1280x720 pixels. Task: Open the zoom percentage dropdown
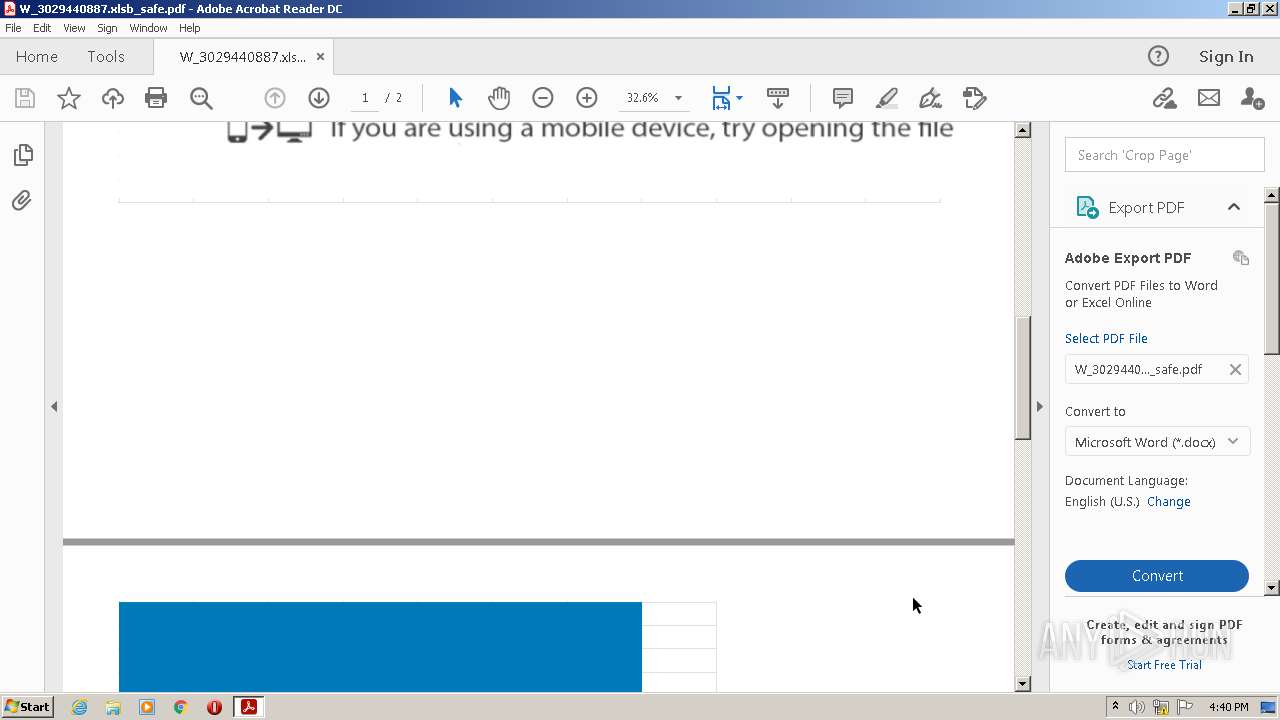coord(679,98)
